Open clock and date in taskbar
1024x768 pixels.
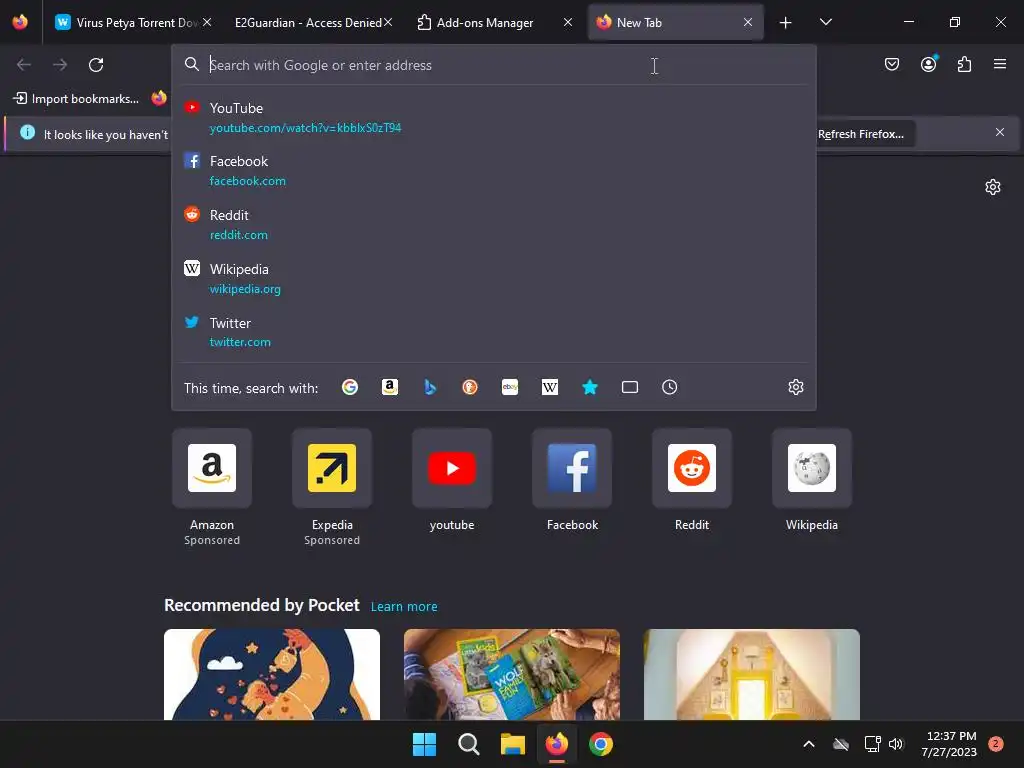pyautogui.click(x=949, y=744)
